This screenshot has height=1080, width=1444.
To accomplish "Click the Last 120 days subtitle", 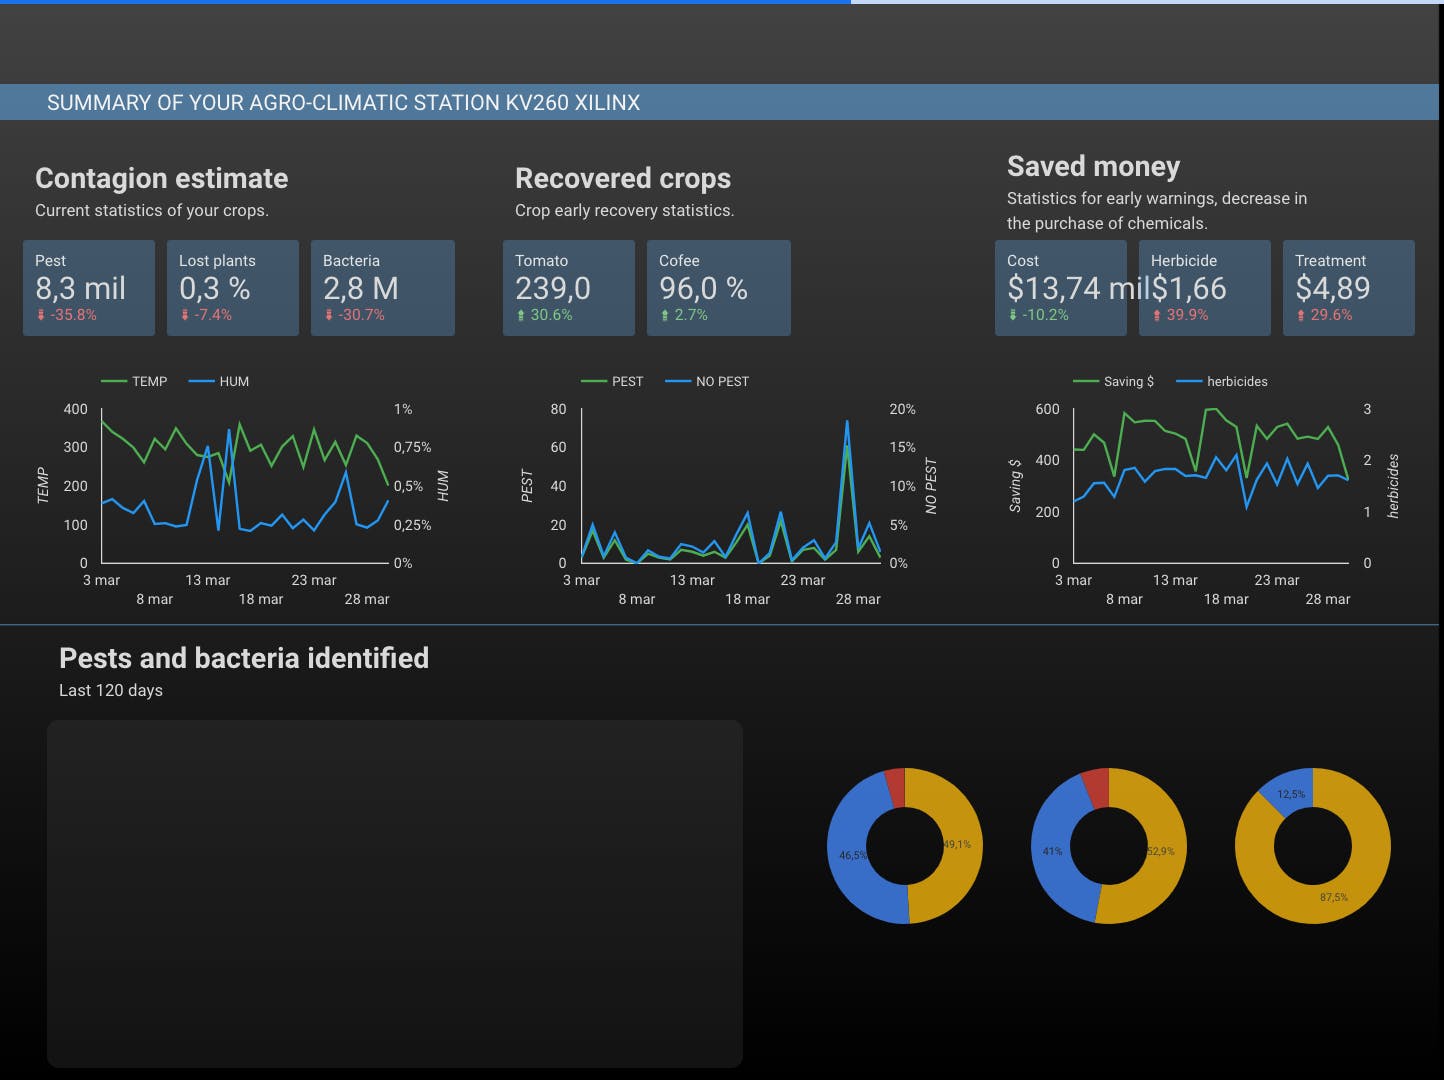I will pyautogui.click(x=111, y=690).
